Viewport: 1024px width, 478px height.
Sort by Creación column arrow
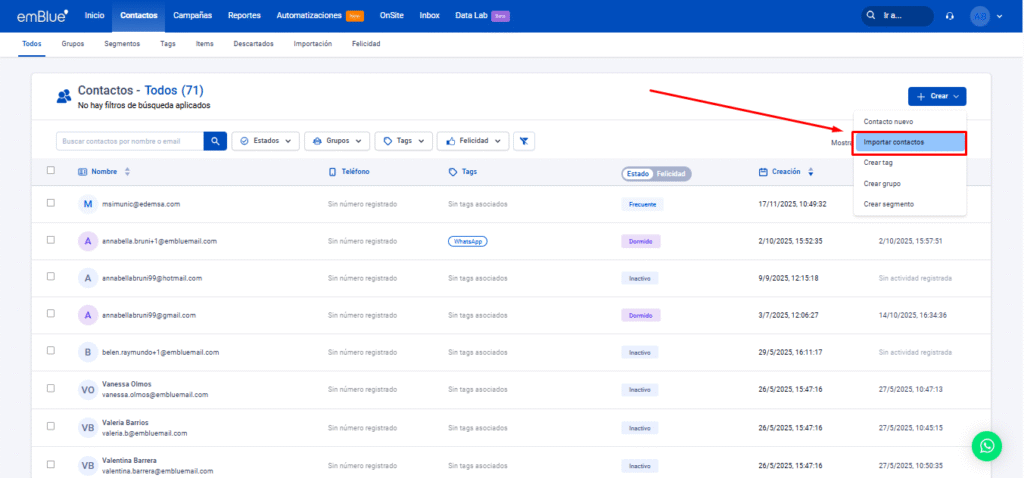[810, 172]
